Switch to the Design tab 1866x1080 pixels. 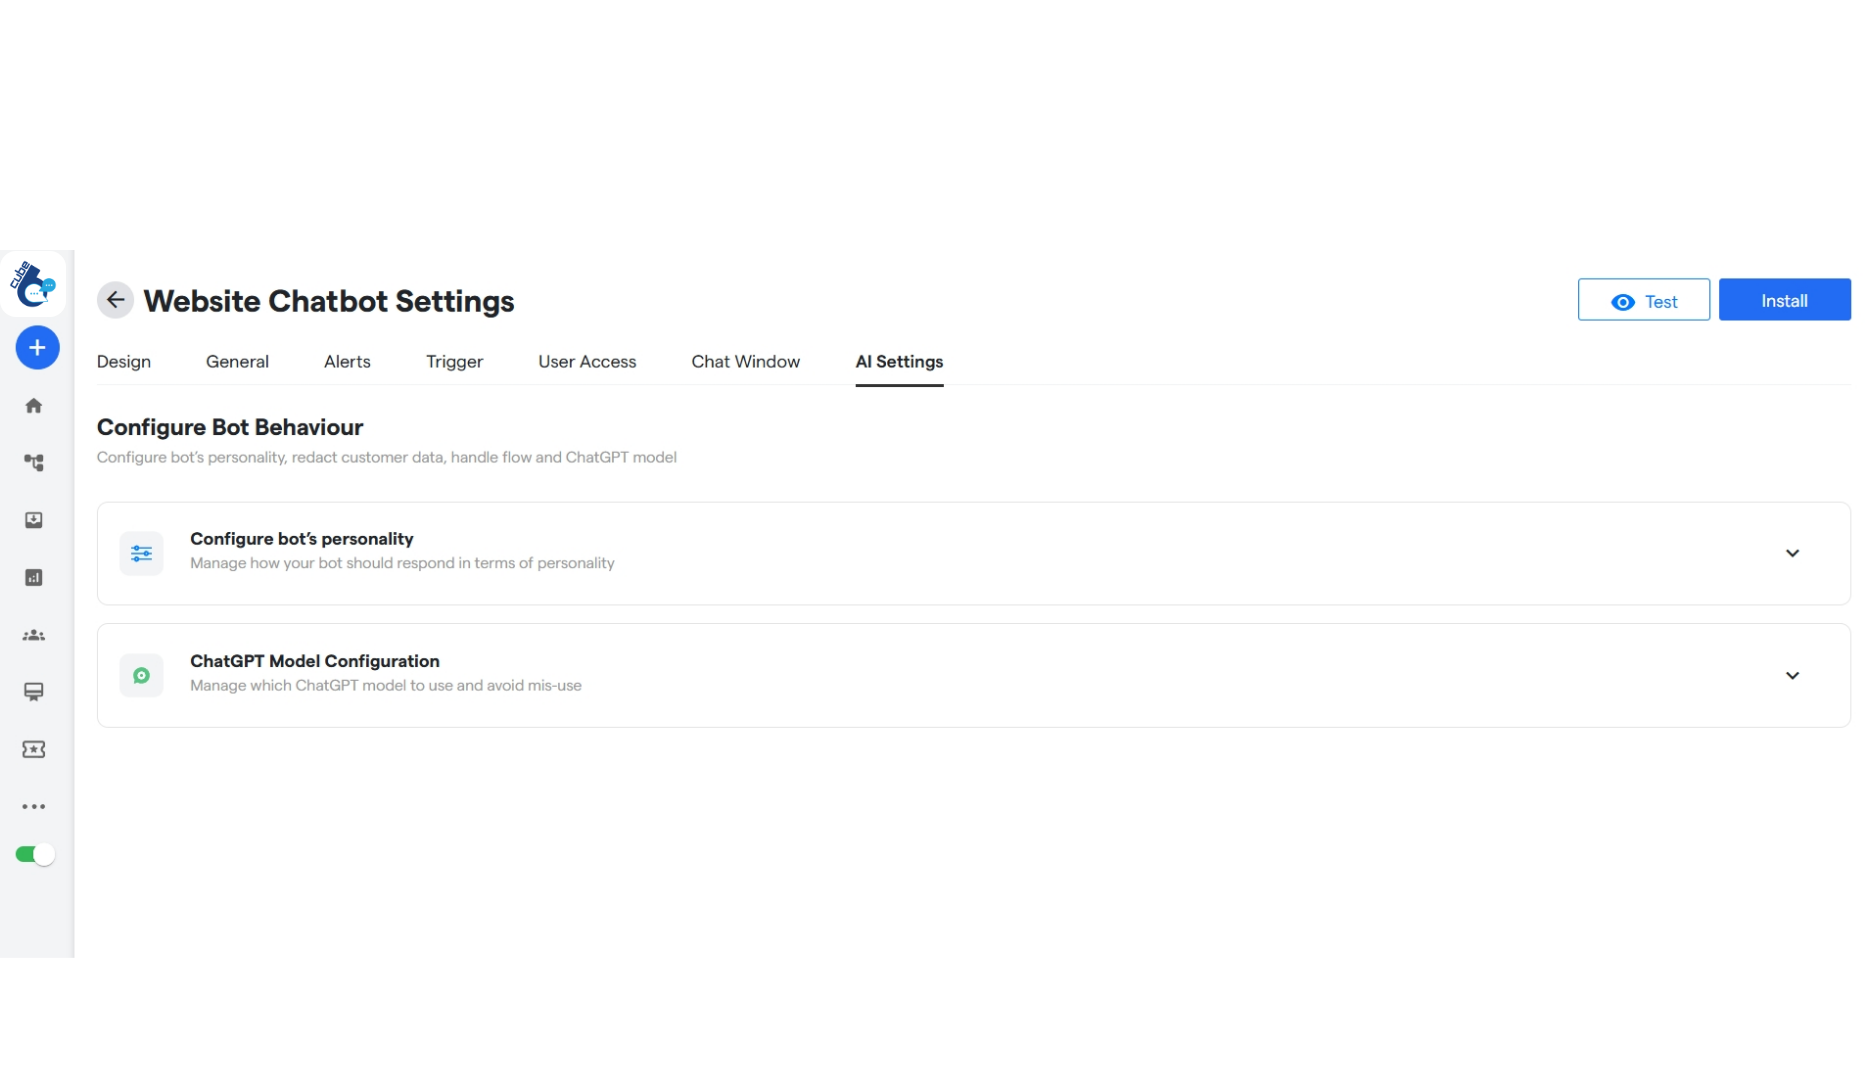click(124, 362)
